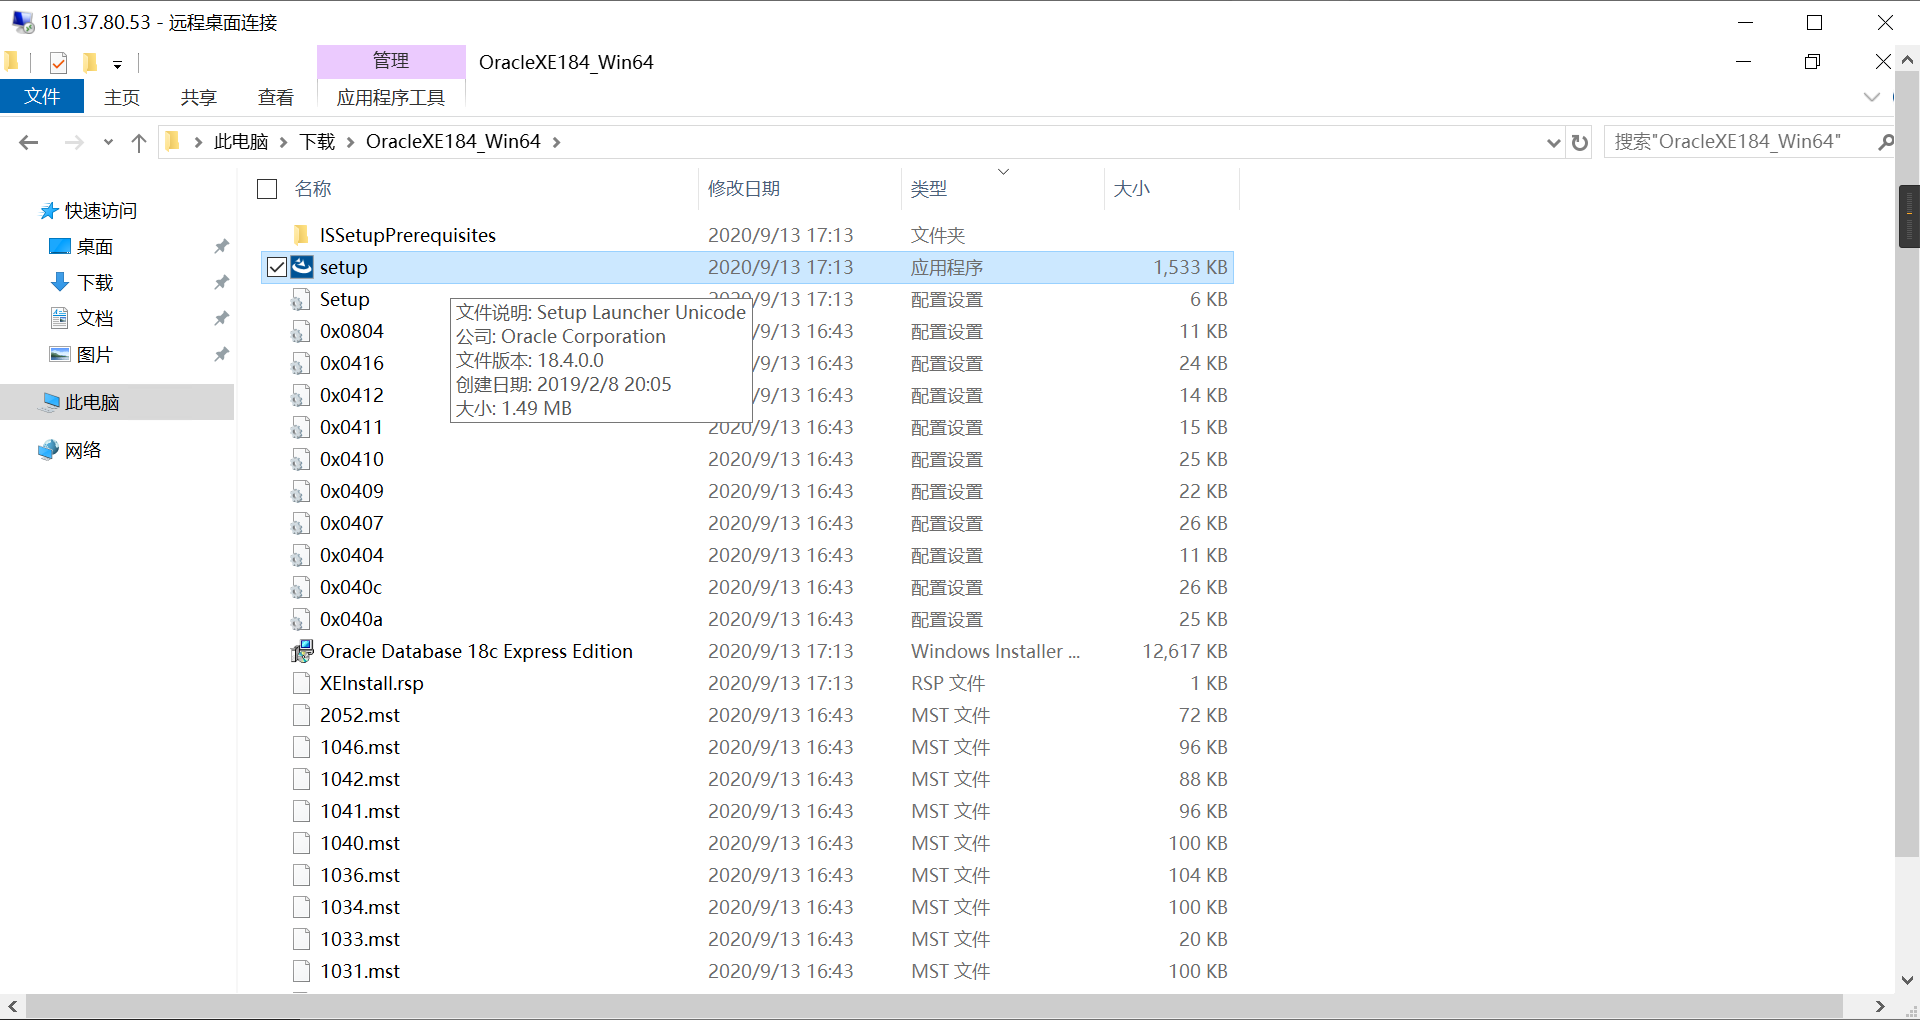Click the XEInstall.rsp file icon
Screen dimensions: 1920x1020
click(x=301, y=683)
